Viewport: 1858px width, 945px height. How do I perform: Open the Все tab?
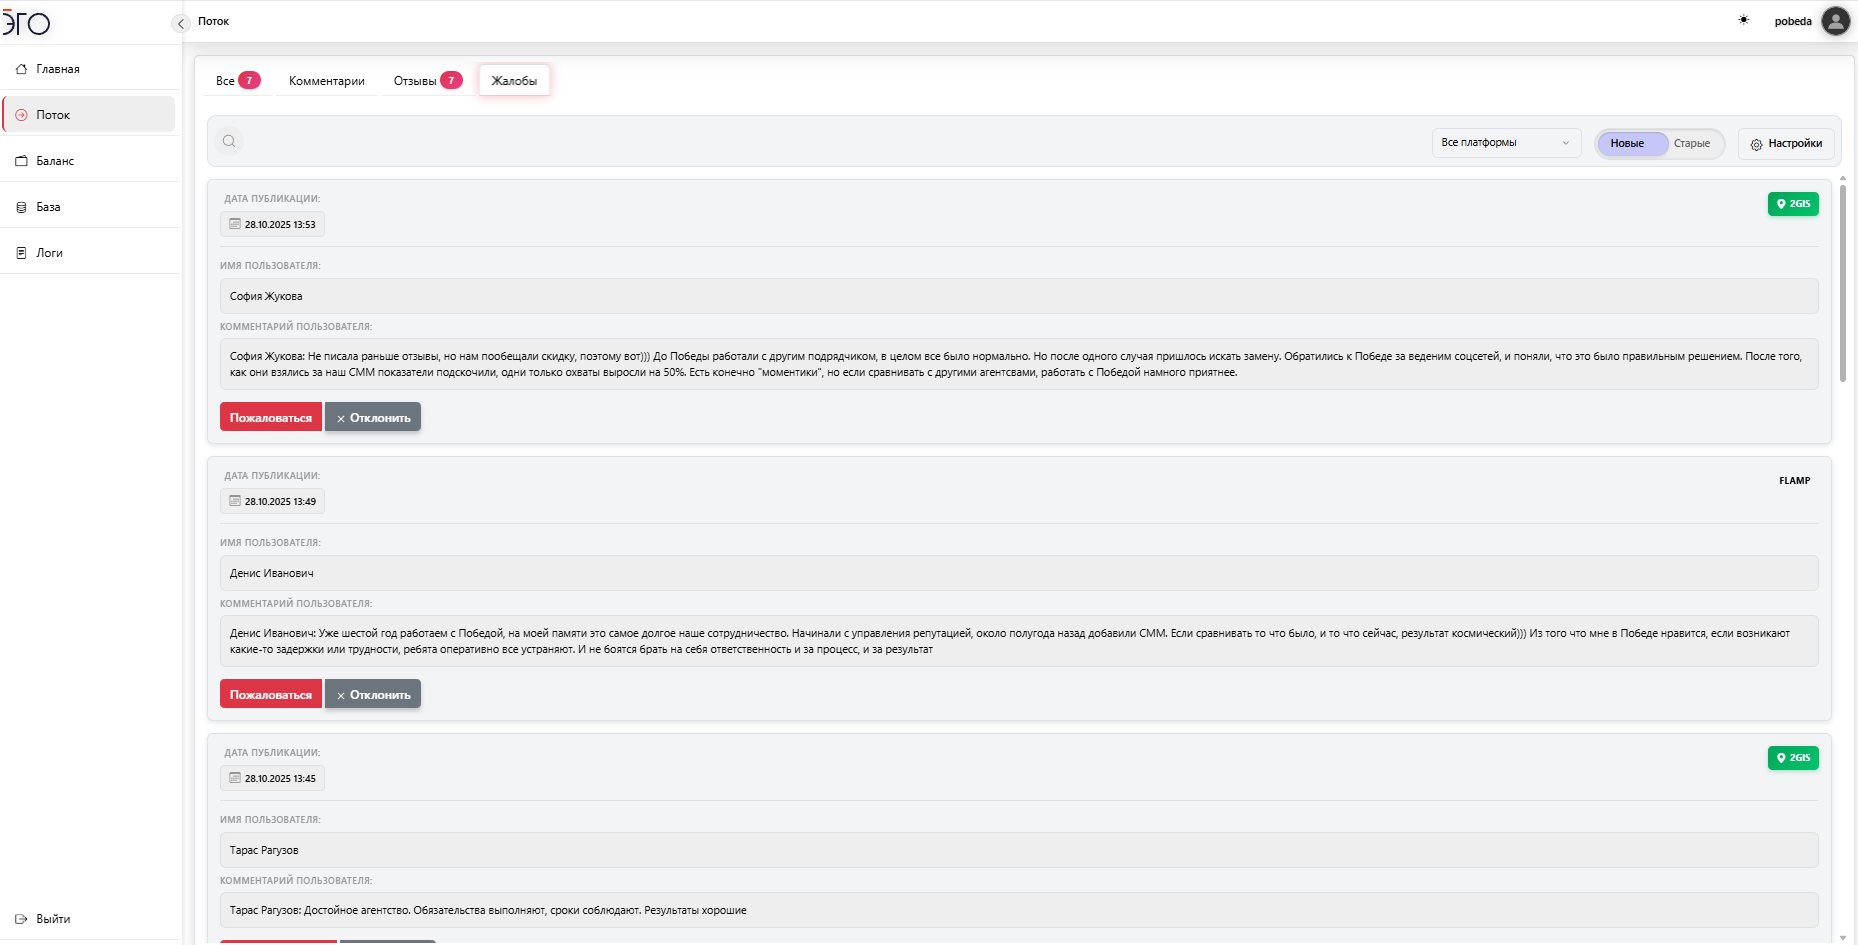click(237, 81)
